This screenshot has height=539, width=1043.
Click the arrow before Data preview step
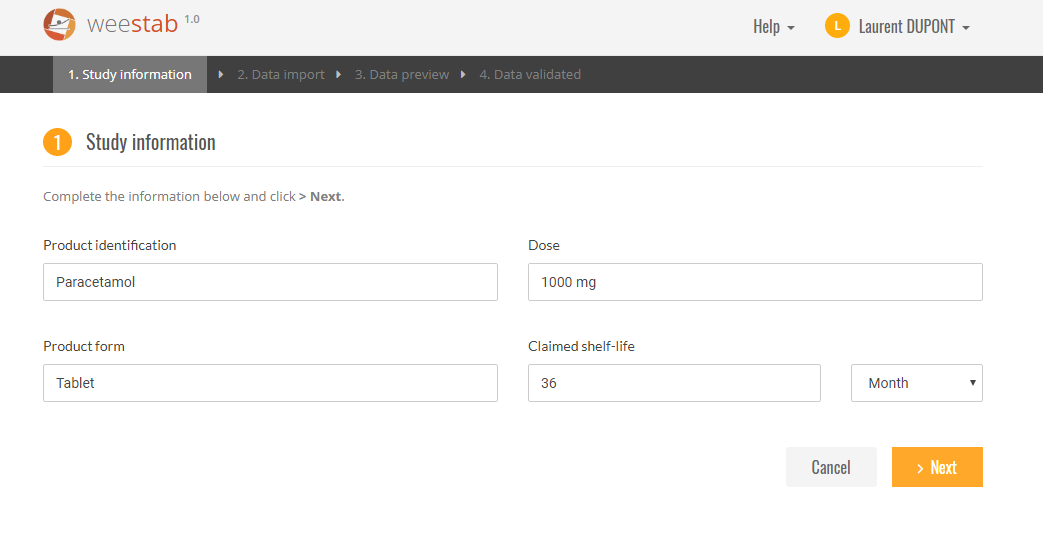(339, 75)
